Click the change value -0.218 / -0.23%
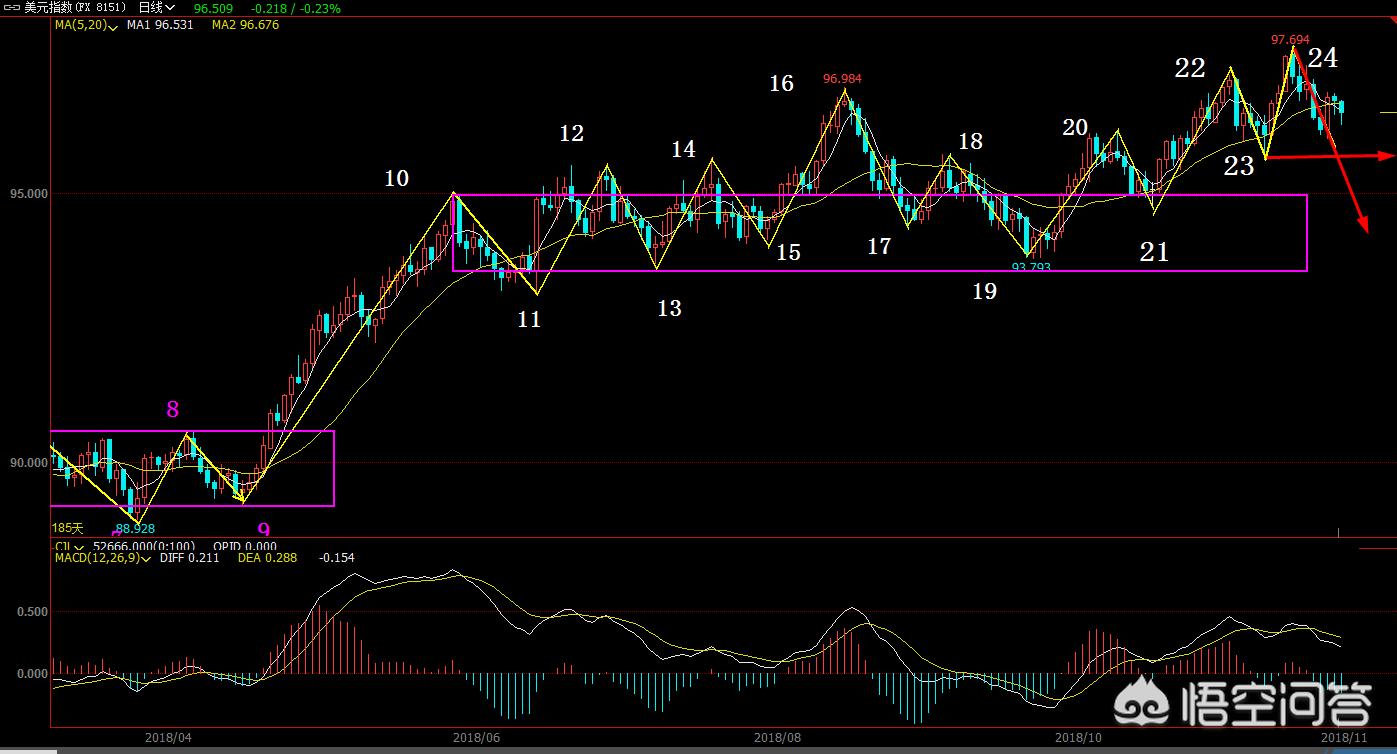Screen dimensions: 1397x754 click(x=294, y=8)
